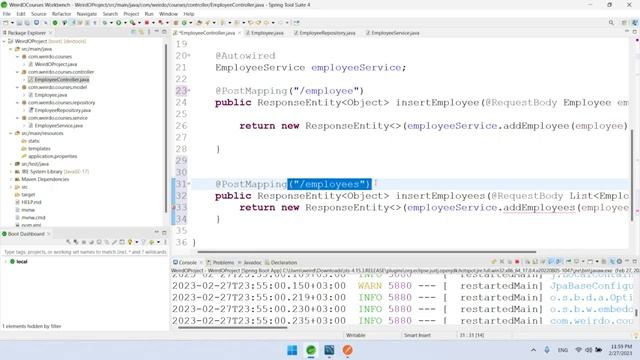Click the Windows Start button on taskbar
The height and width of the screenshot is (360, 640).
[x=292, y=350]
